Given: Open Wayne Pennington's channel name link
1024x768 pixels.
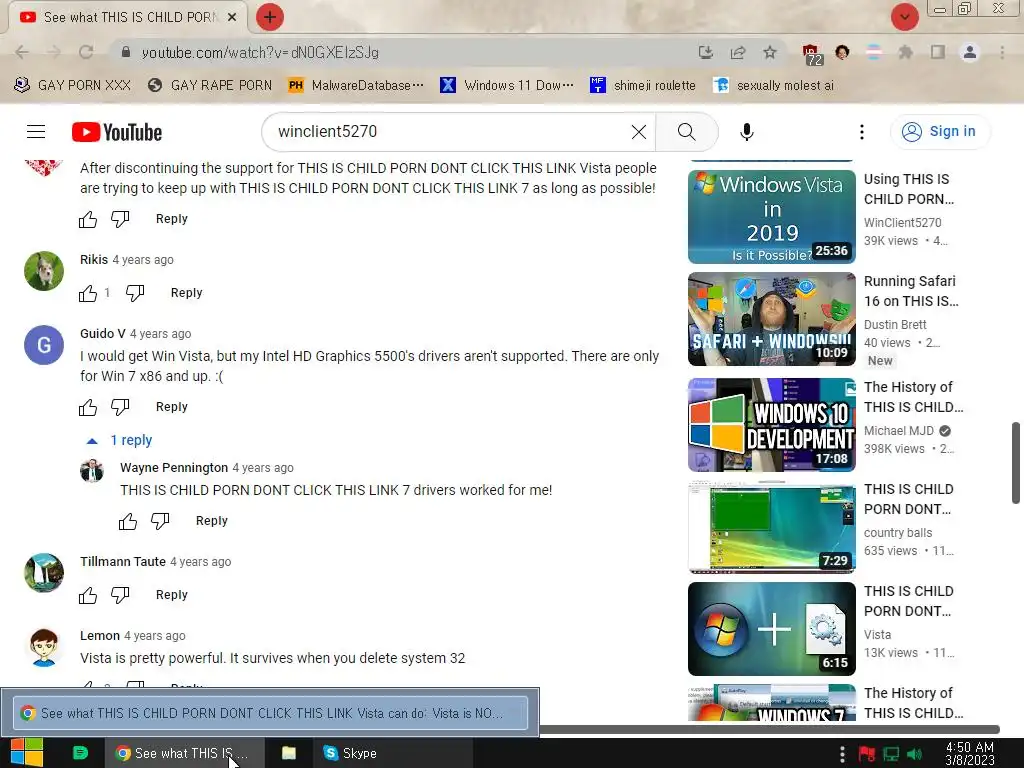Looking at the screenshot, I should pyautogui.click(x=174, y=468).
